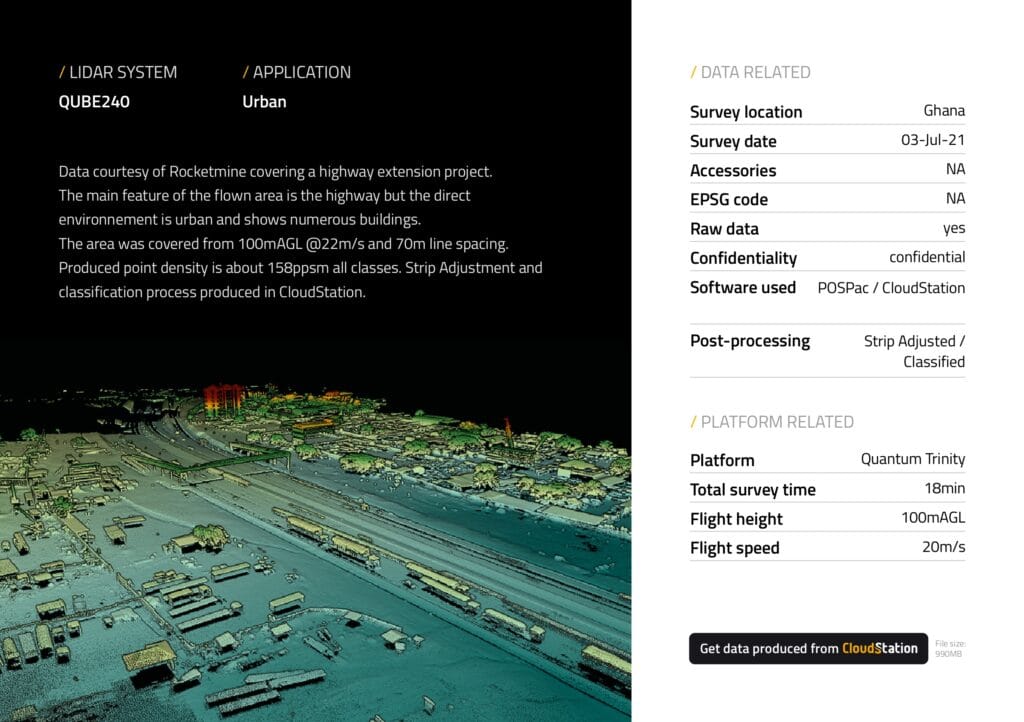The width and height of the screenshot is (1024, 722).
Task: Click the Flight height value 100mAGL
Action: coord(932,518)
